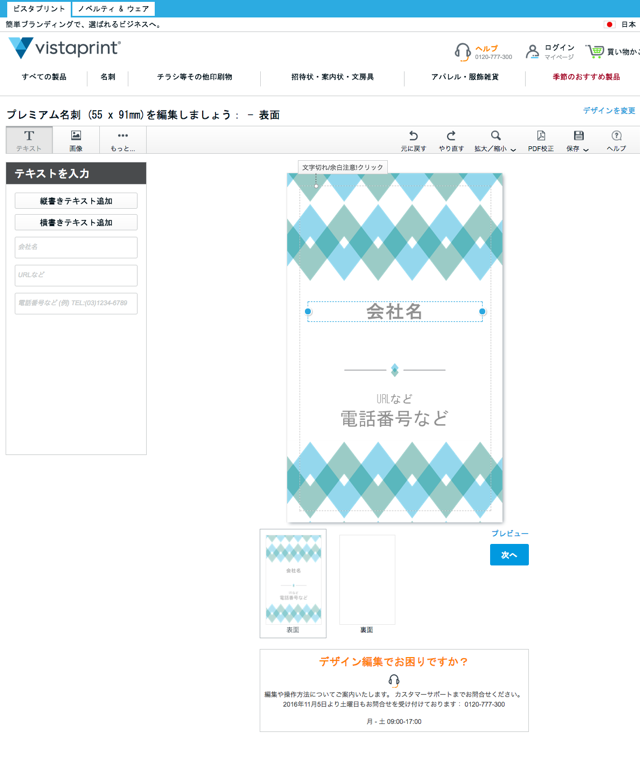Grab left handle of 会社名 text box

[308, 312]
